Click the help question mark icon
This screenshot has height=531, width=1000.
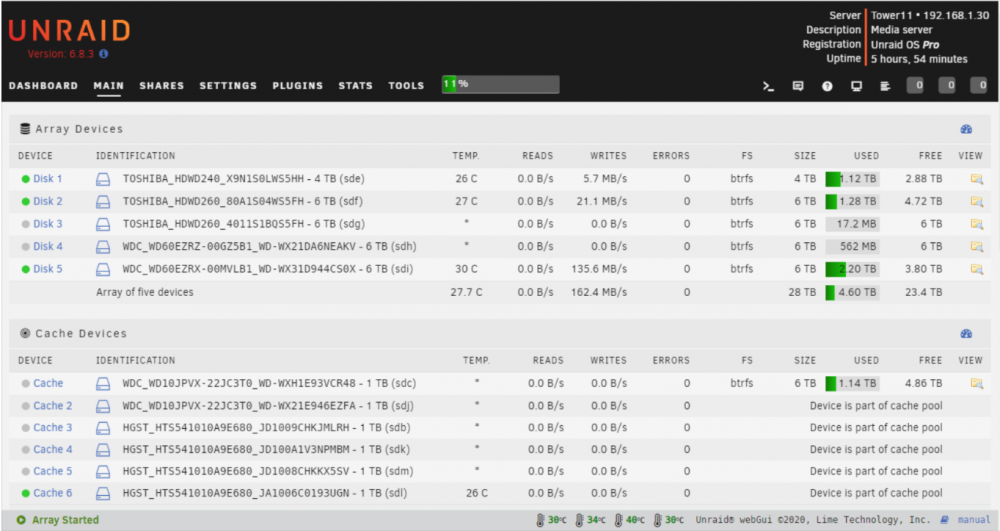pyautogui.click(x=827, y=86)
